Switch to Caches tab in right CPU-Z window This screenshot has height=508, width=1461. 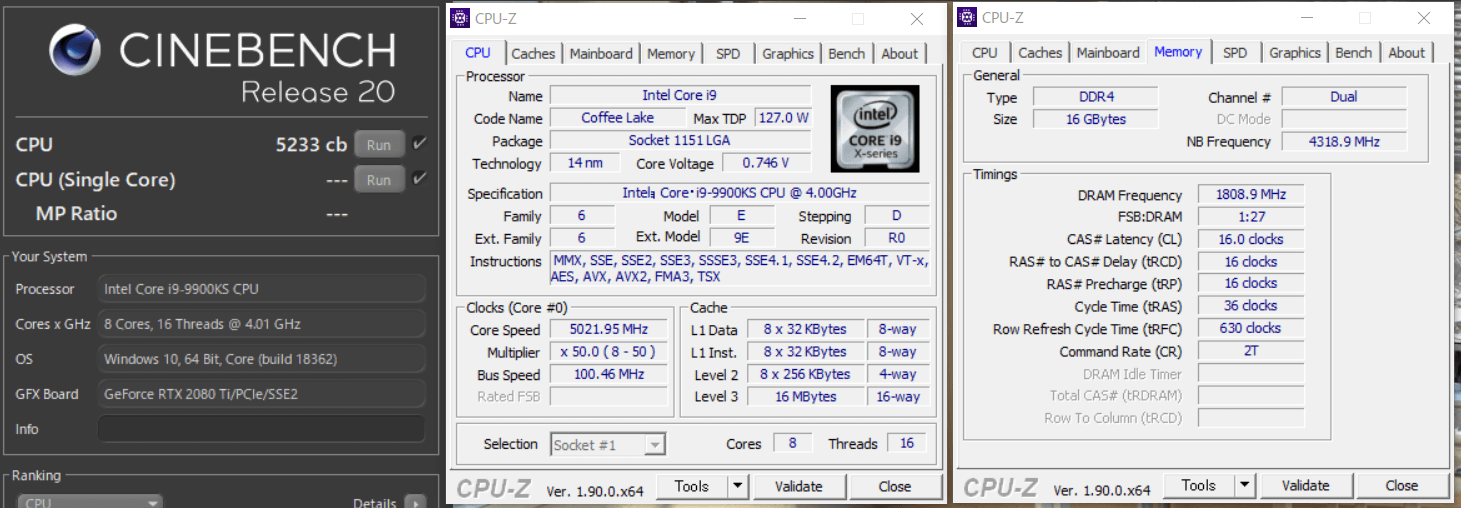click(1040, 53)
